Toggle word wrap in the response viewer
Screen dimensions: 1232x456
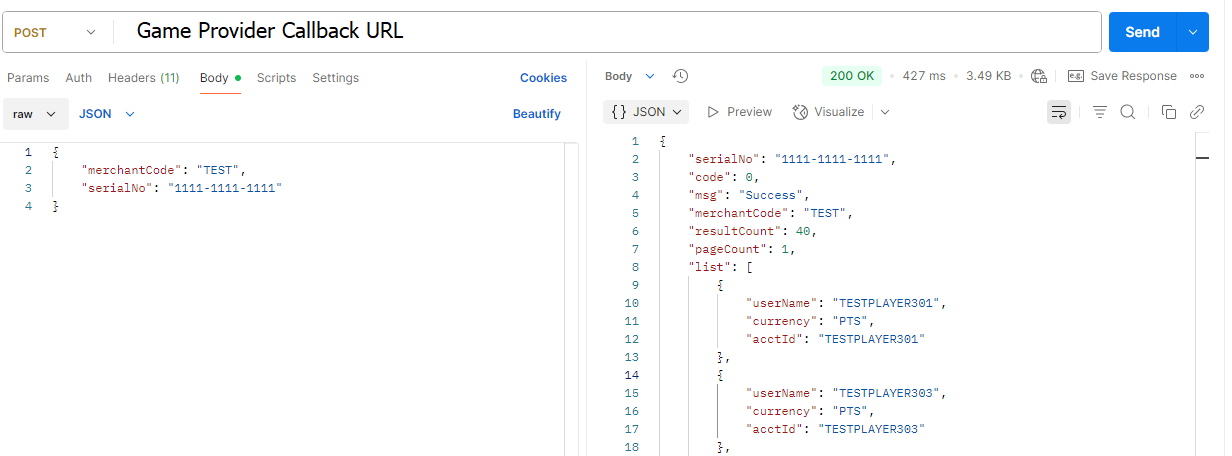(x=1058, y=112)
